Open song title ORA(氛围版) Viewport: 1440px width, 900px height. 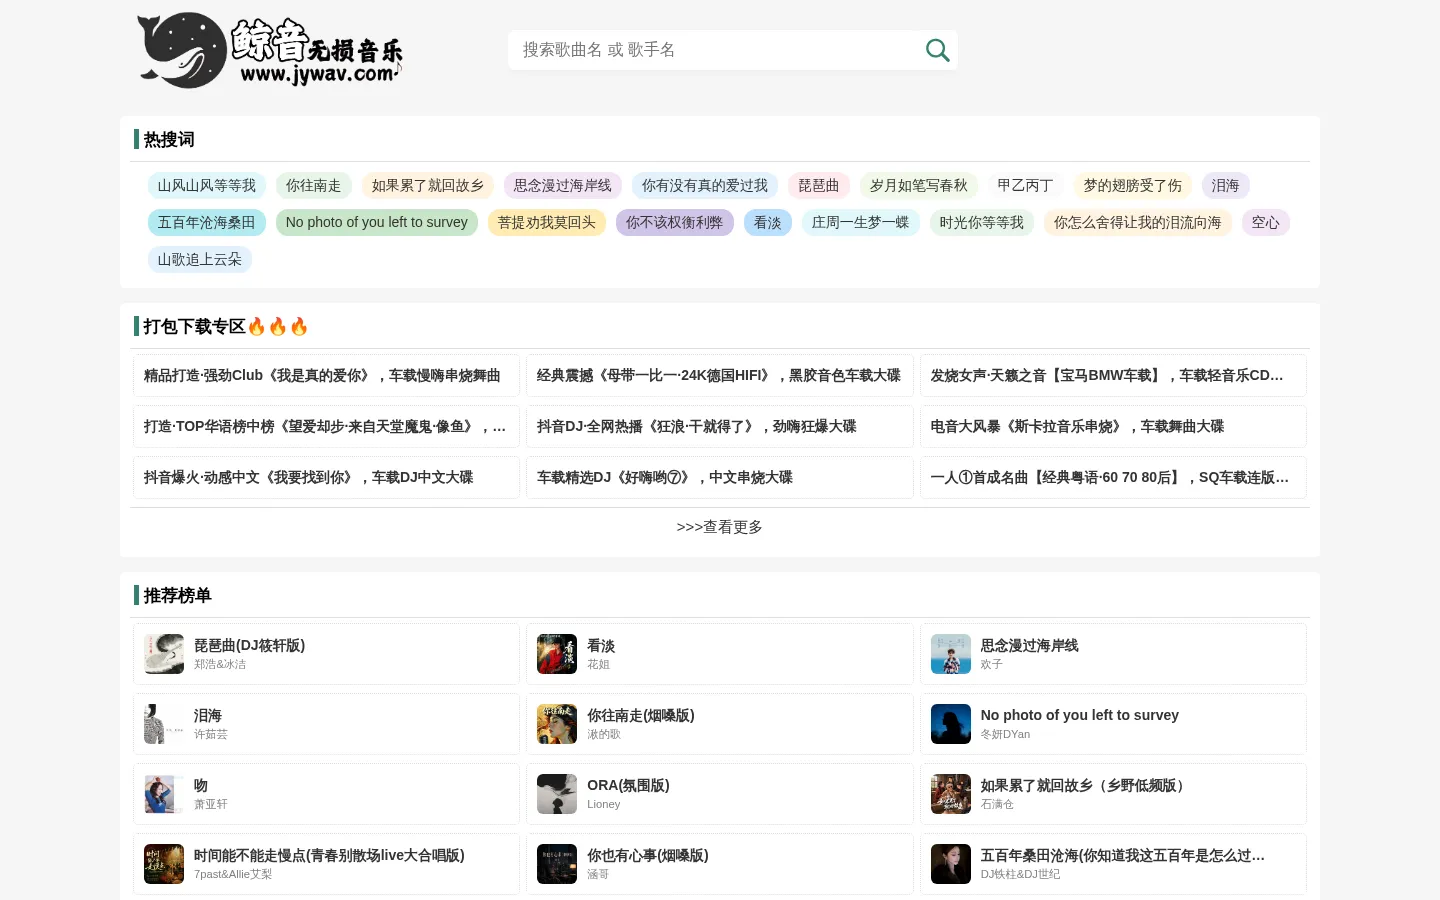(x=628, y=785)
